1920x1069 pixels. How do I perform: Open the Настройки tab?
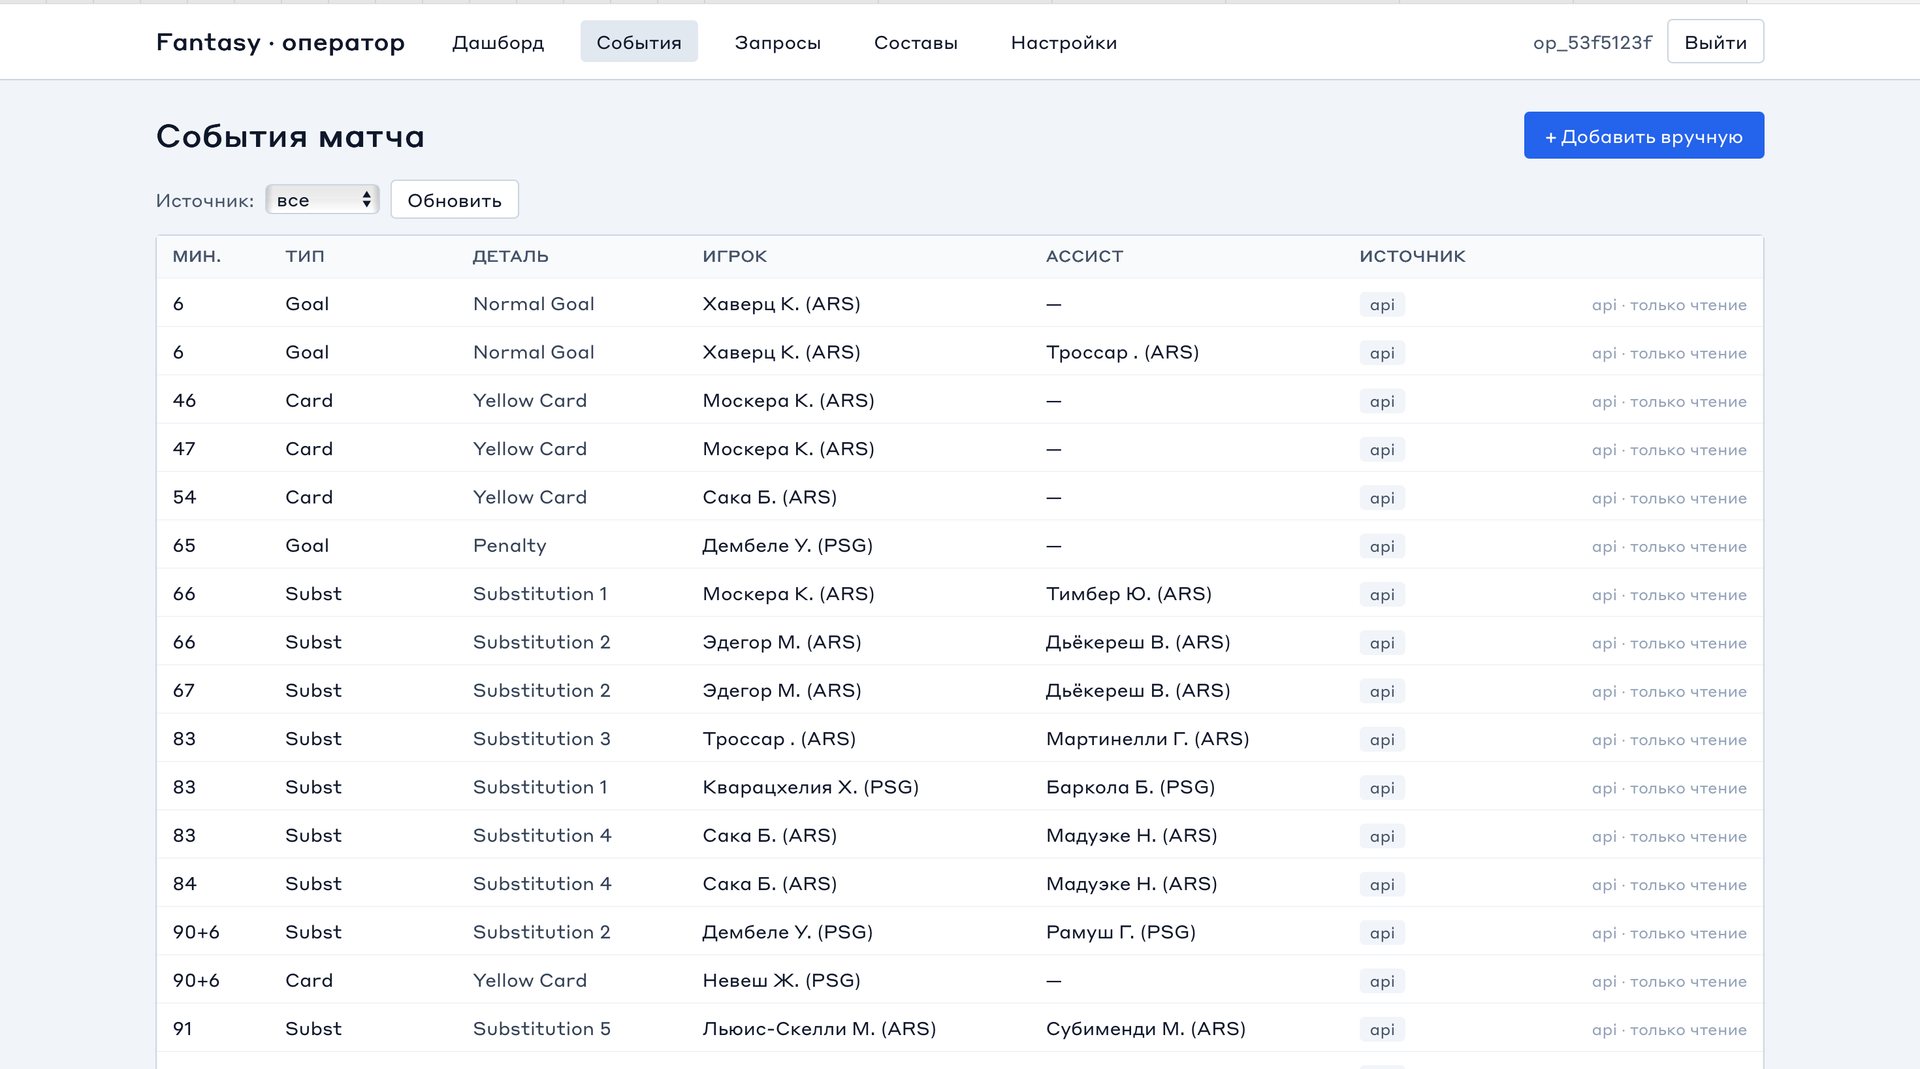[x=1063, y=42]
